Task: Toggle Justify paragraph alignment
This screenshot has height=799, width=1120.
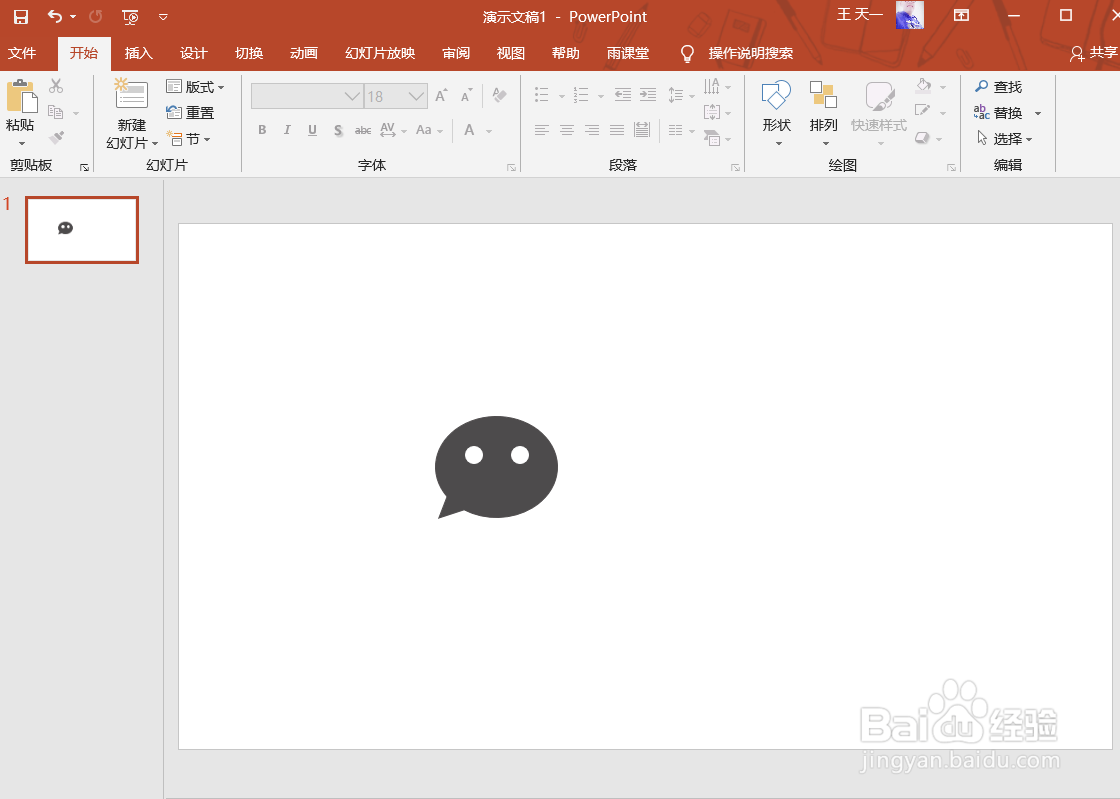Action: [617, 130]
